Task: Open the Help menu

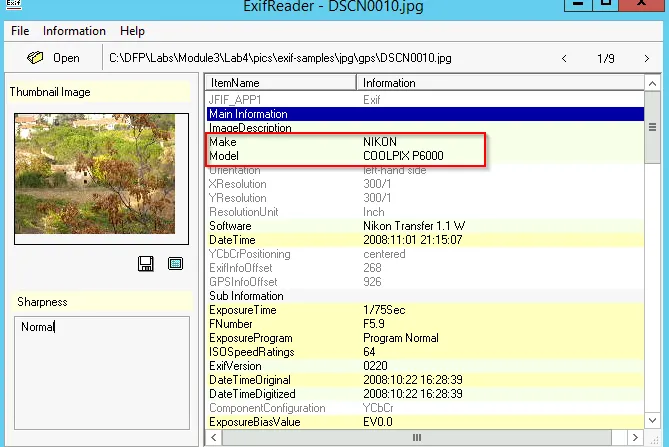Action: click(x=132, y=31)
